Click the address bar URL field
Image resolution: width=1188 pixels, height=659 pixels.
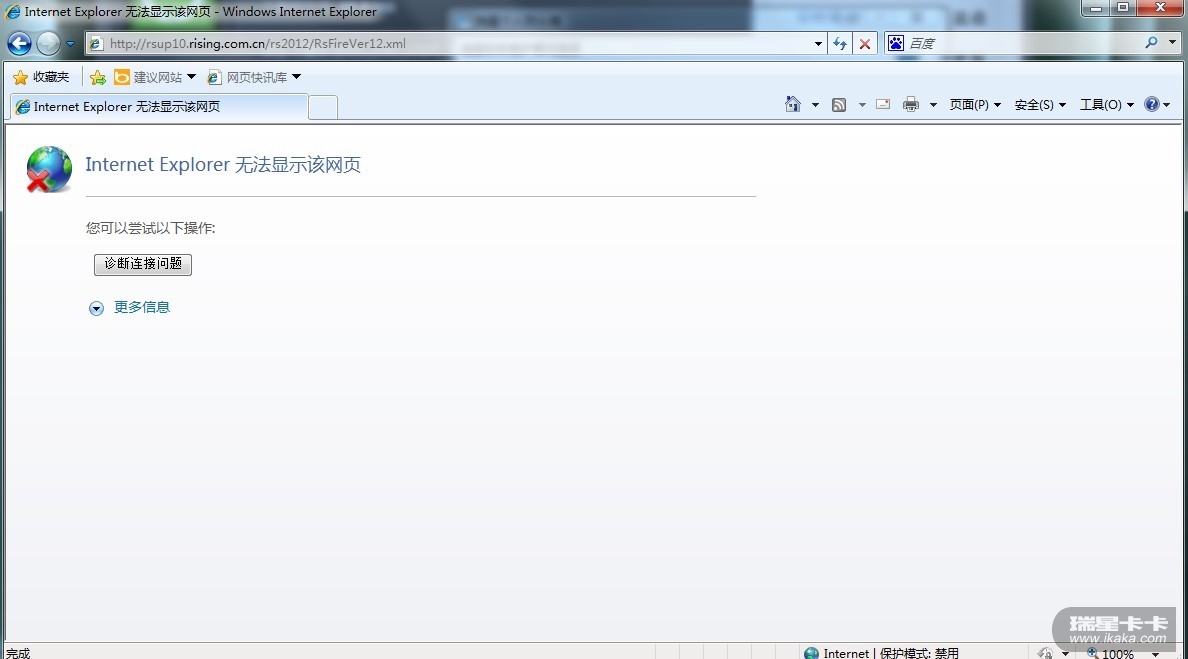point(455,44)
